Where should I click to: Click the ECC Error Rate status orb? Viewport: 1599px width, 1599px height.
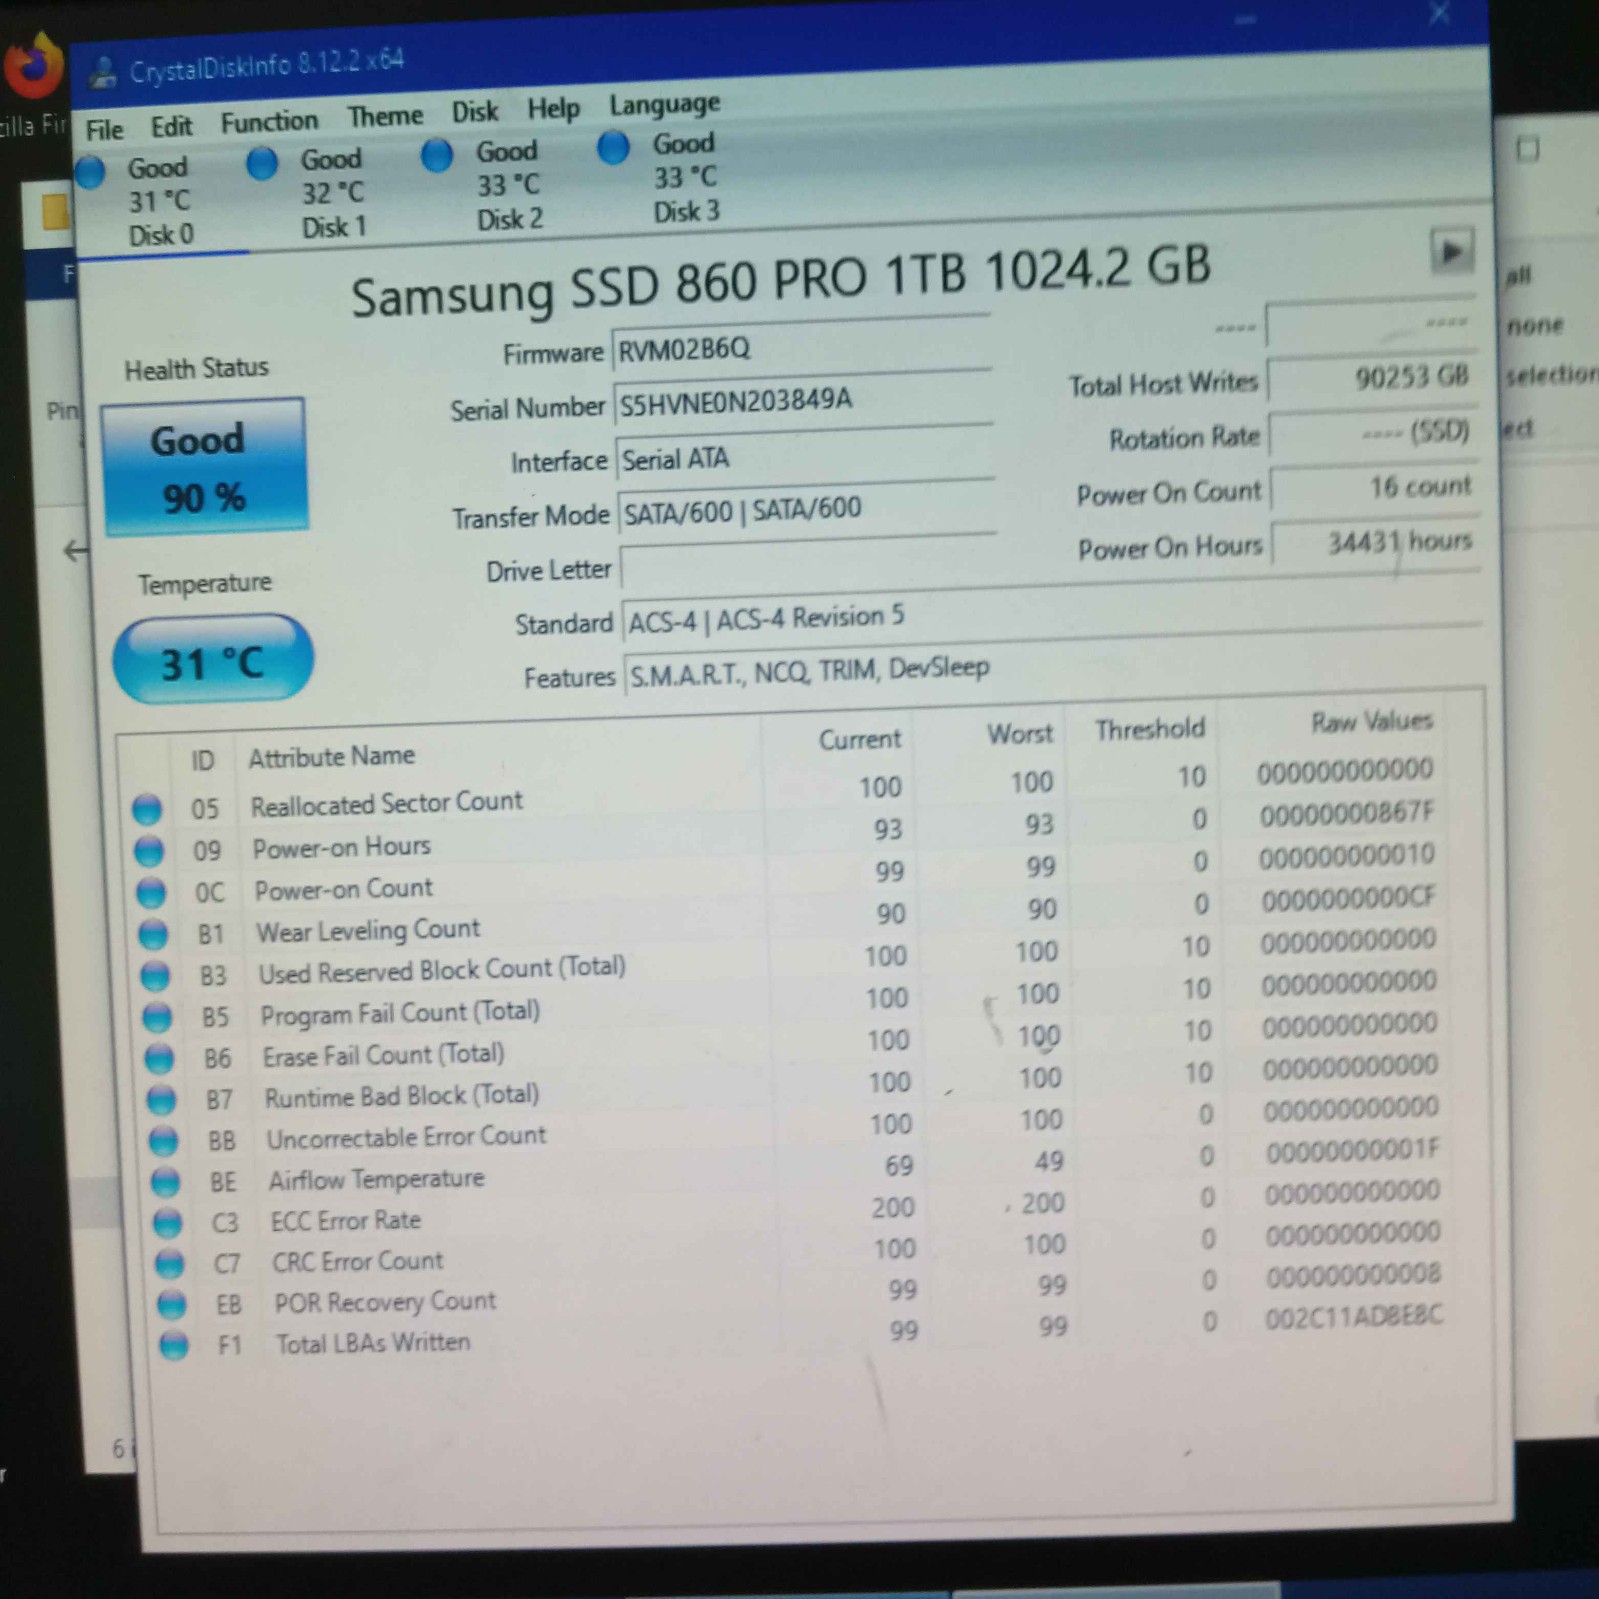click(167, 1223)
